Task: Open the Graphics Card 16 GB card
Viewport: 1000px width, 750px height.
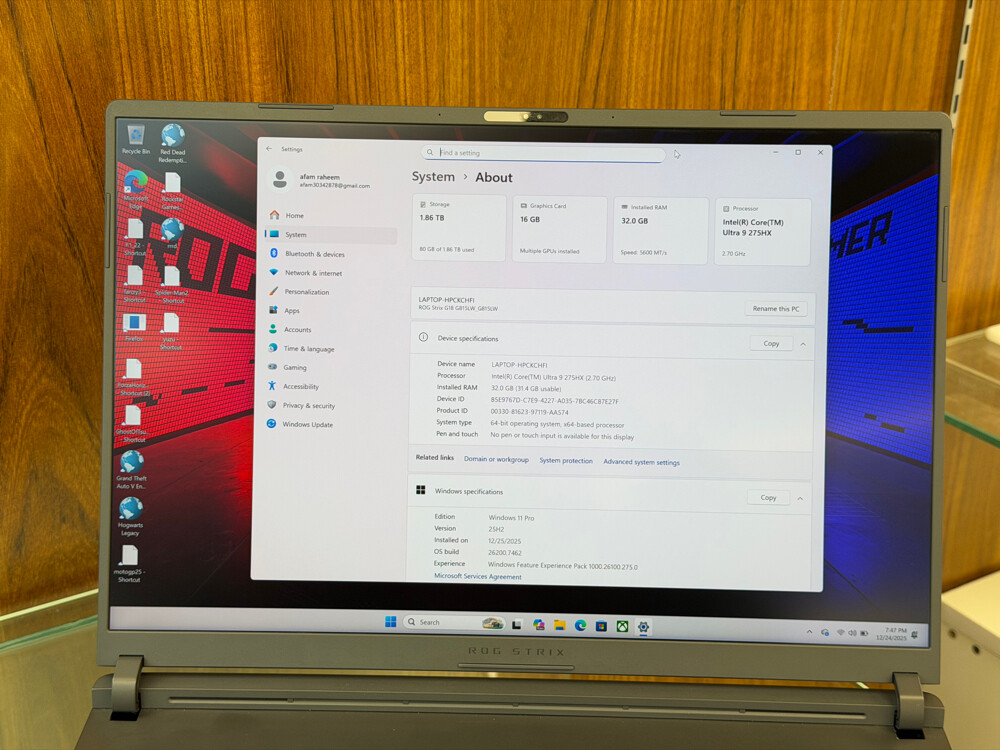Action: [559, 230]
